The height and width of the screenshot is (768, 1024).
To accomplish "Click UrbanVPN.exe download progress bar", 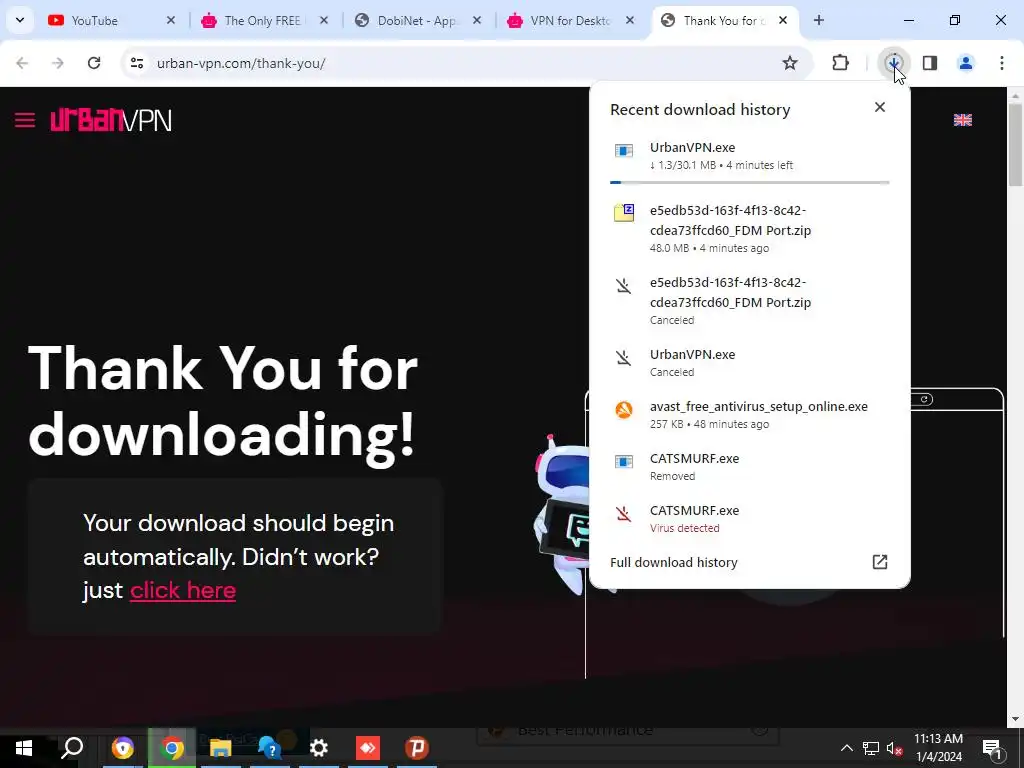I will click(x=750, y=182).
